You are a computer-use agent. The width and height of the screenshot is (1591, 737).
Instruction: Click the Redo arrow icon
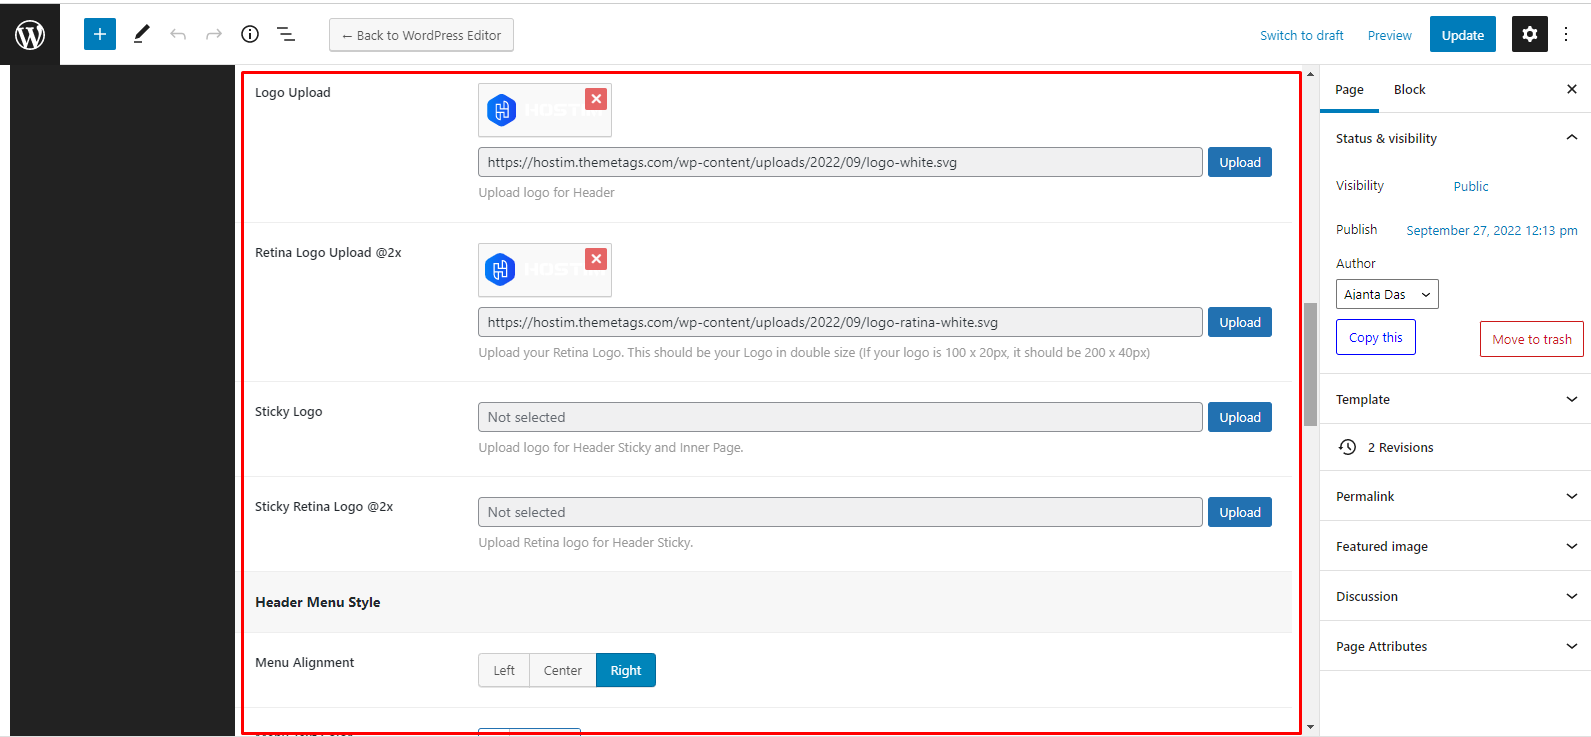tap(214, 34)
